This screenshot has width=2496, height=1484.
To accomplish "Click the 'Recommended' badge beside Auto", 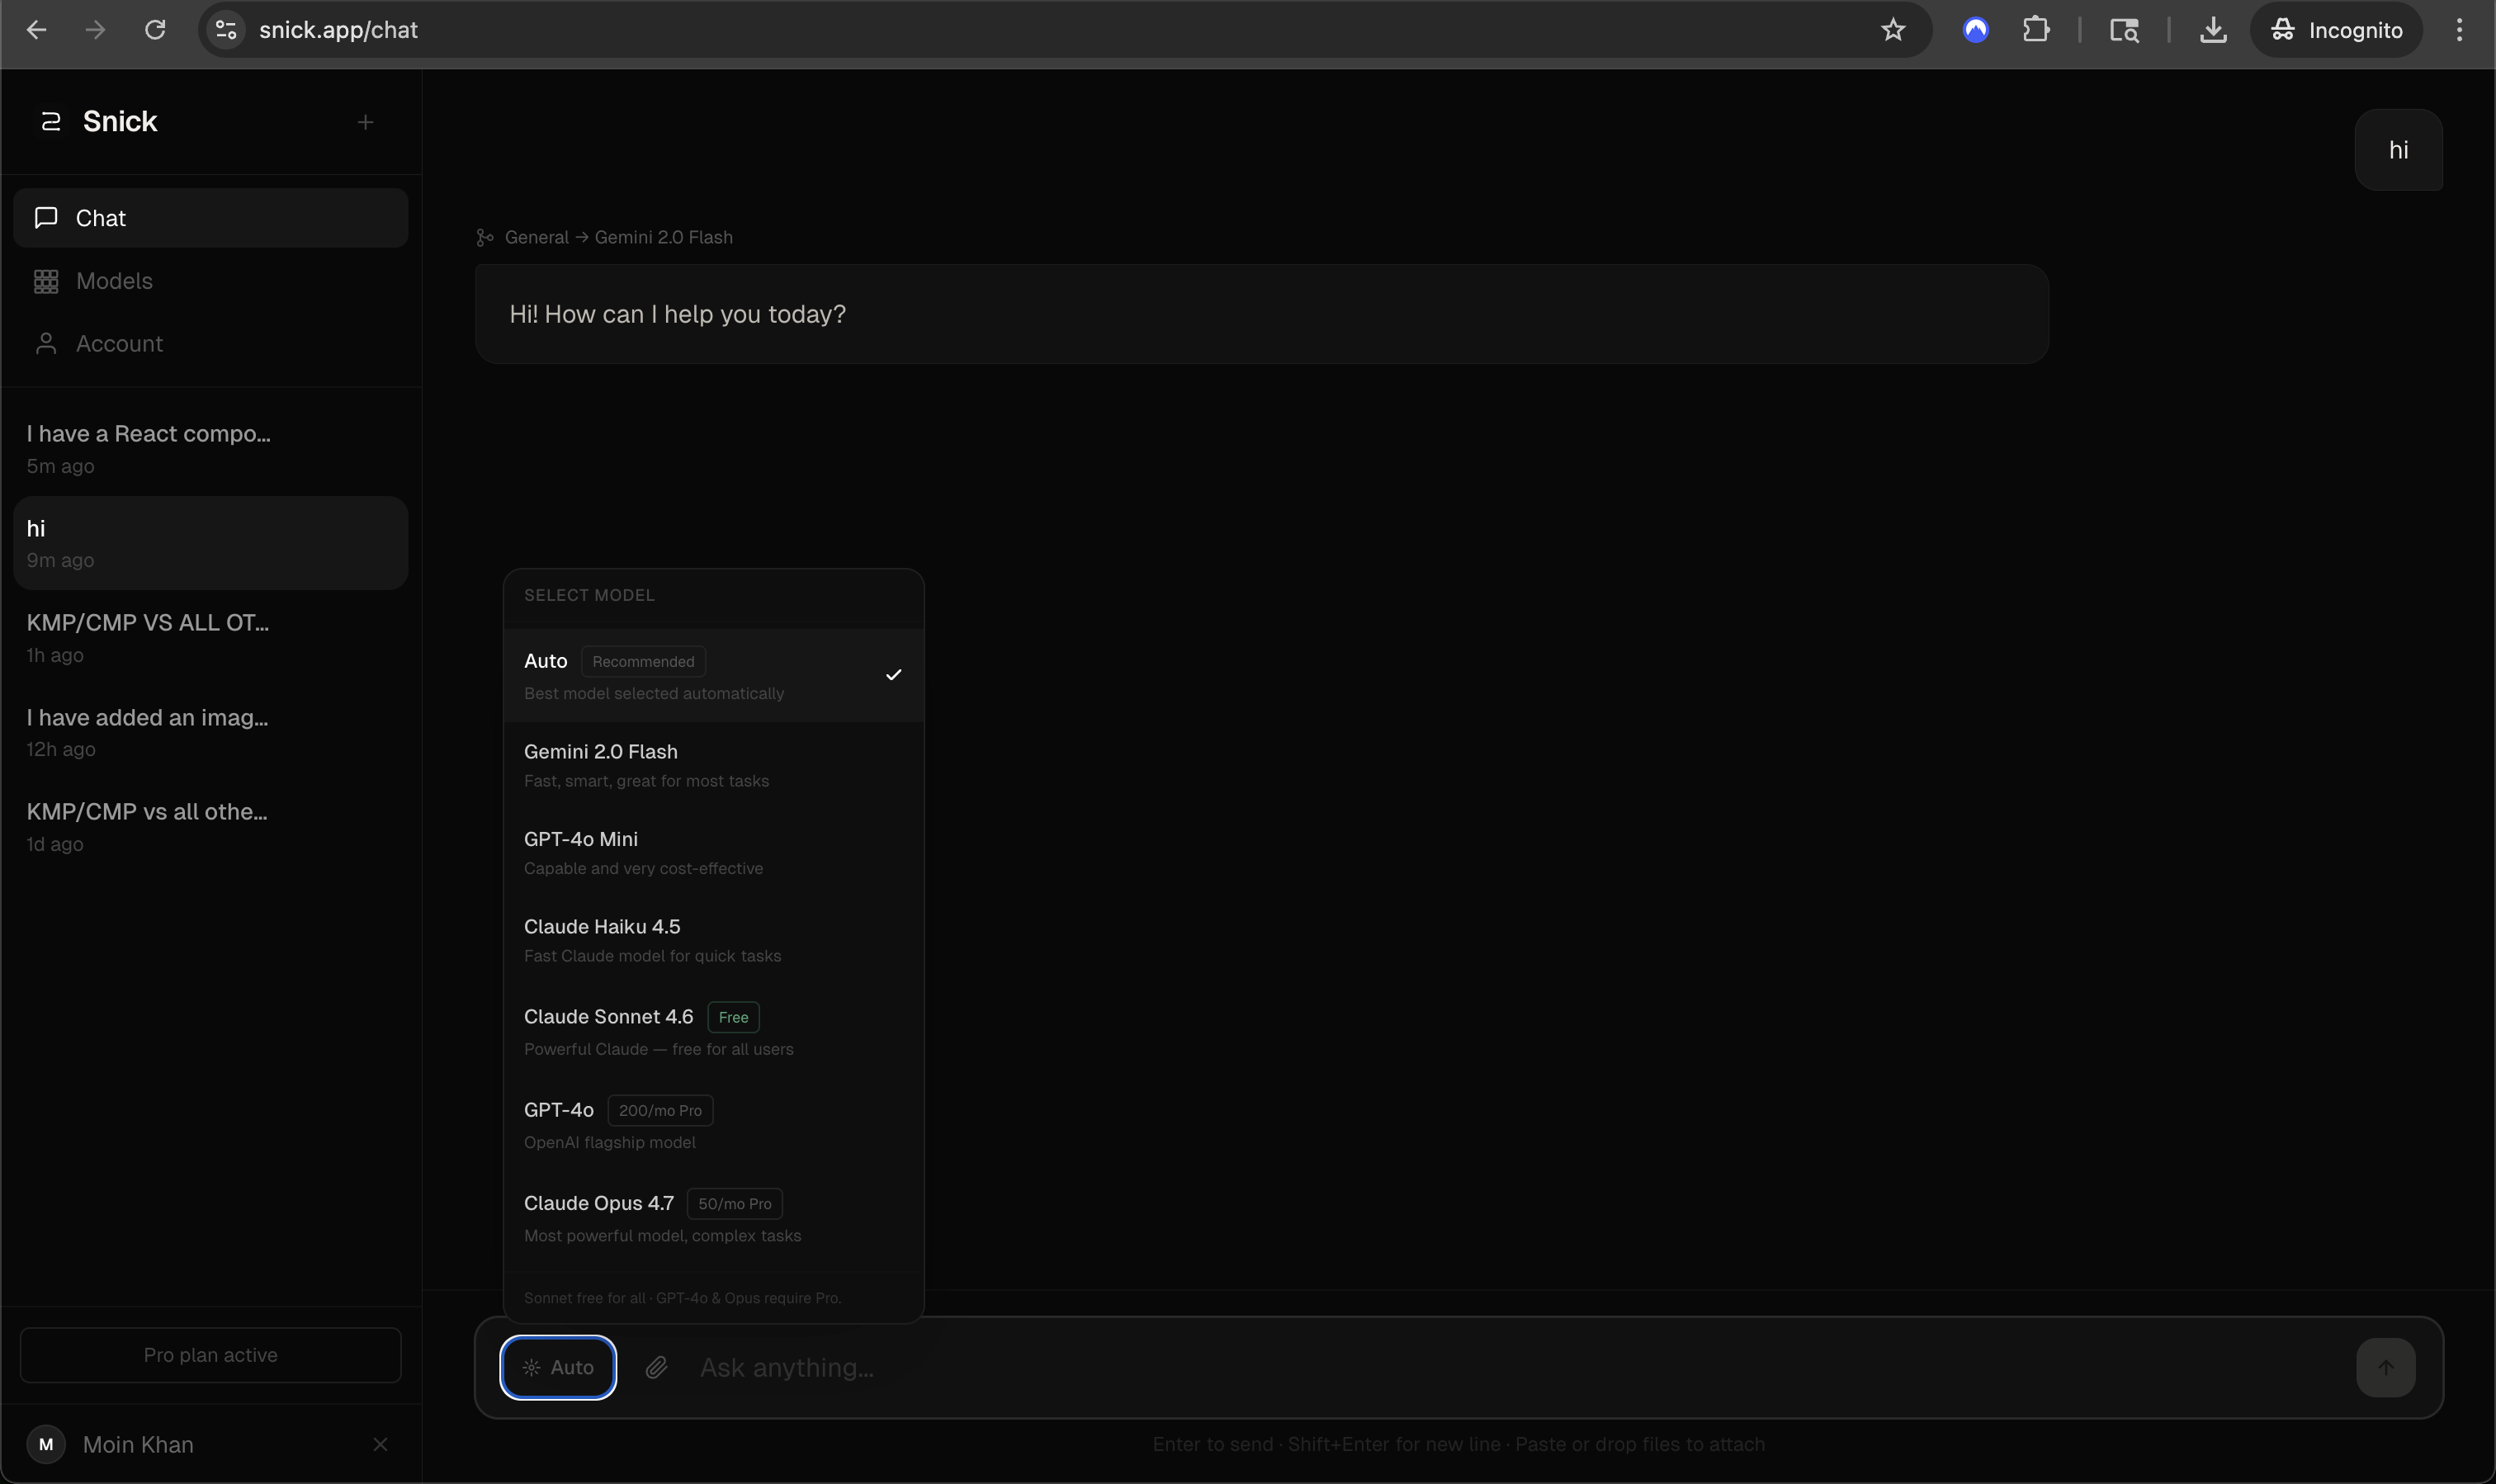I will click(x=643, y=661).
